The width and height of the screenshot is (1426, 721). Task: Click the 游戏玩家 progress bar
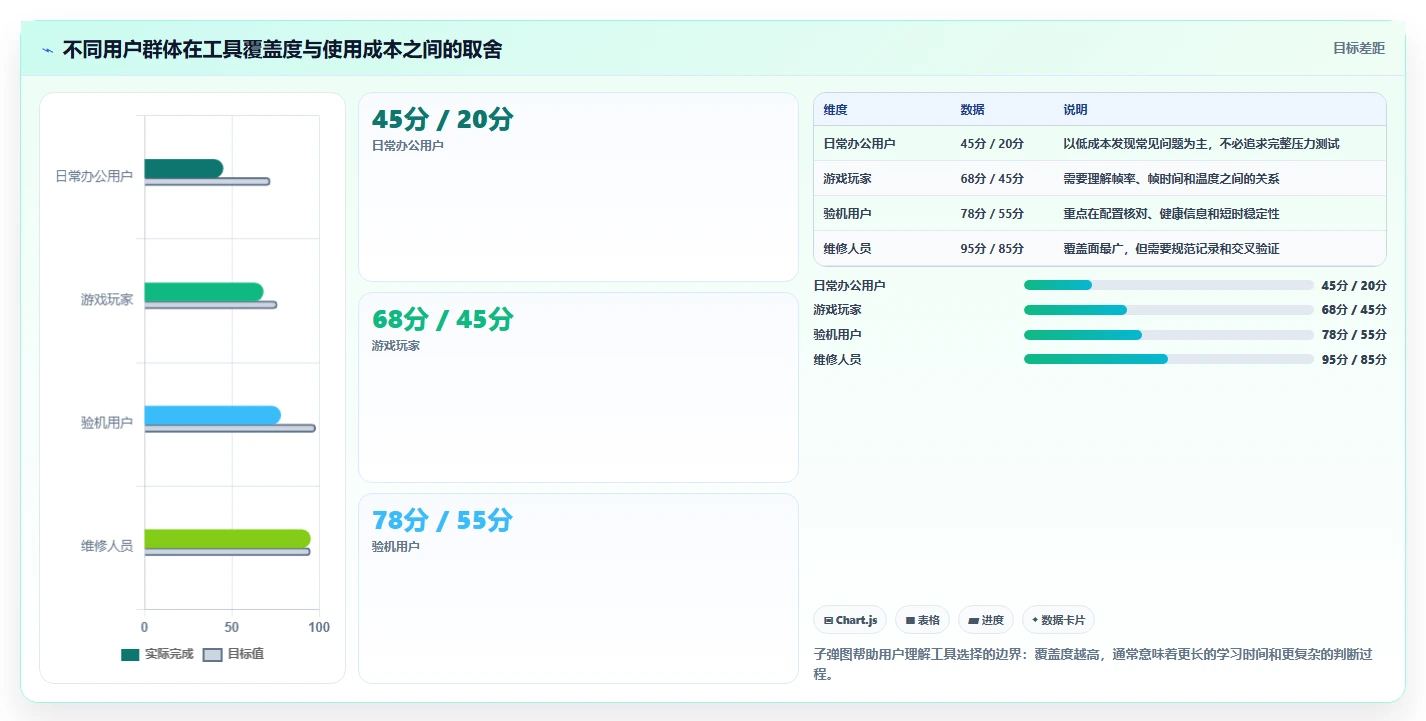tap(1168, 310)
